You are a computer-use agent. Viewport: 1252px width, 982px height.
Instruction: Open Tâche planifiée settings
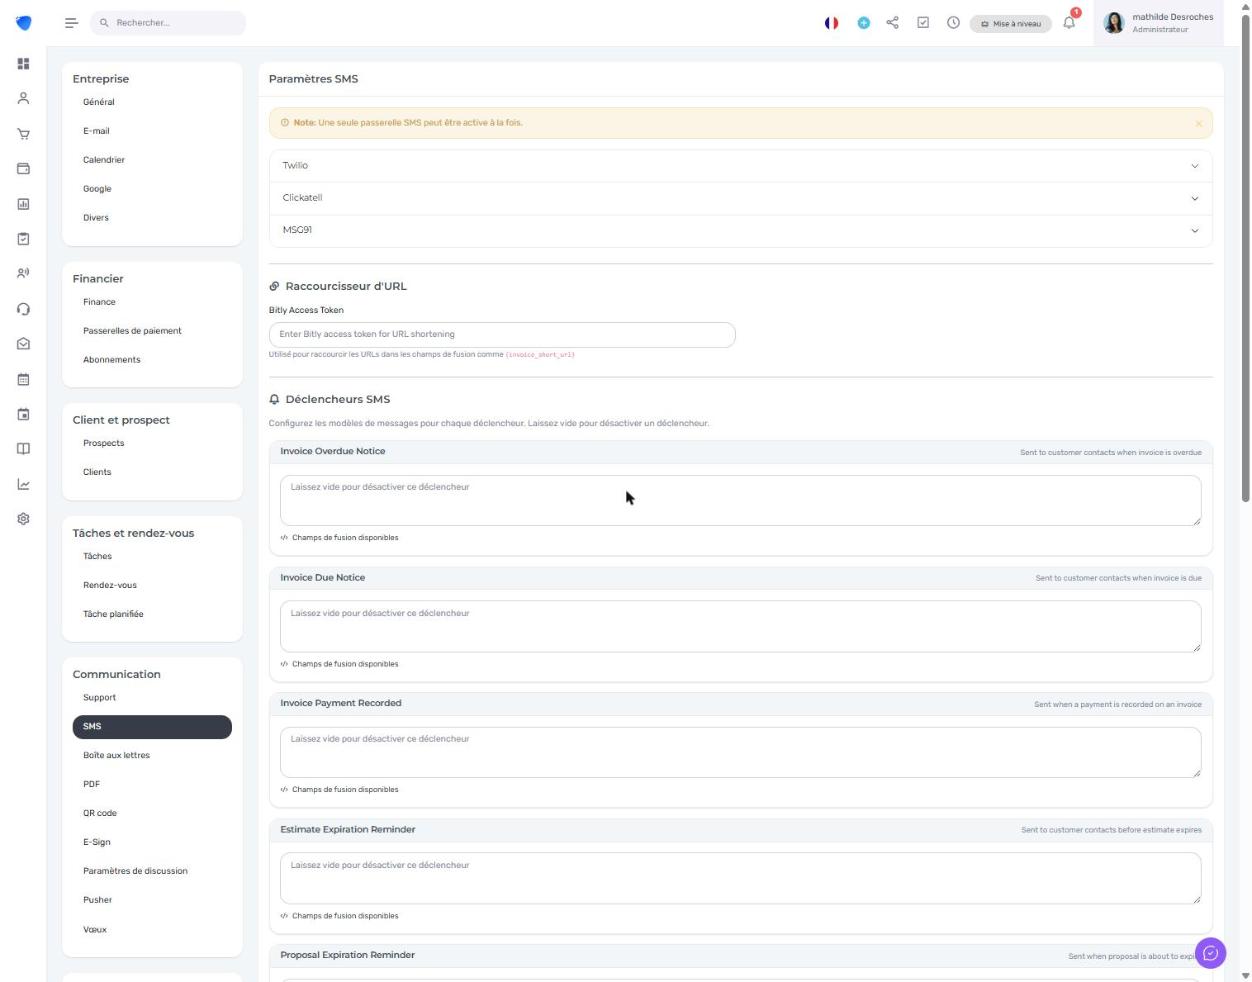point(113,614)
